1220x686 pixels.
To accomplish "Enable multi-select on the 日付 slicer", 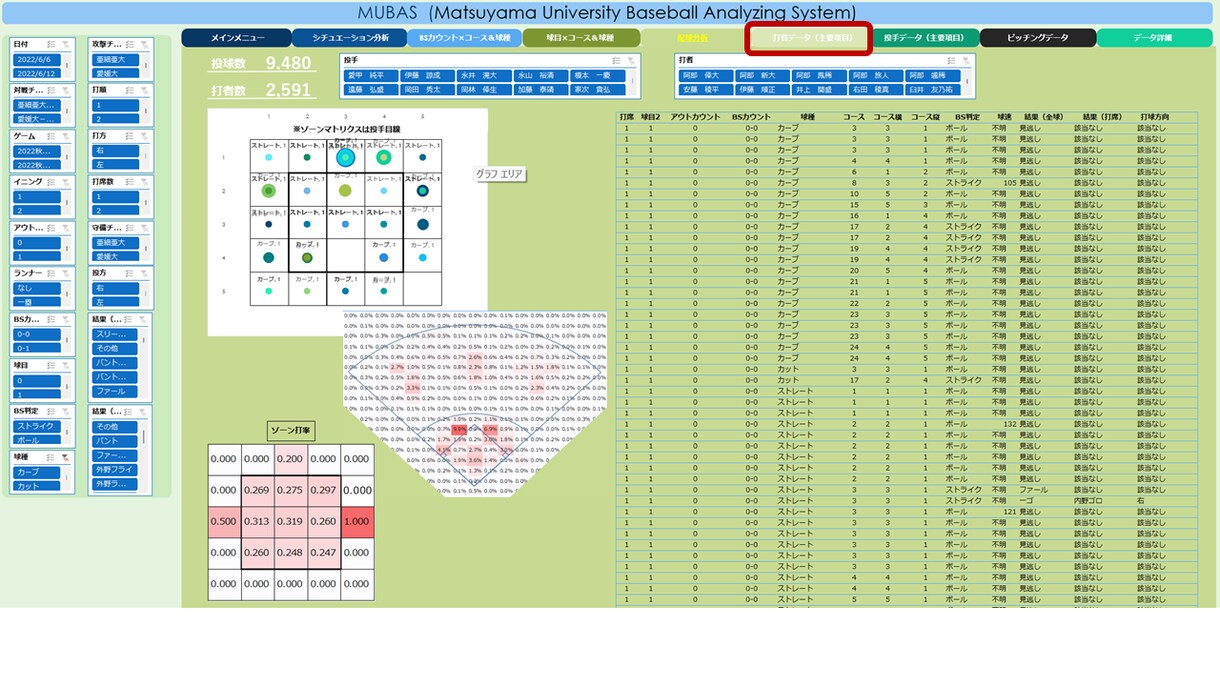I will tap(52, 44).
